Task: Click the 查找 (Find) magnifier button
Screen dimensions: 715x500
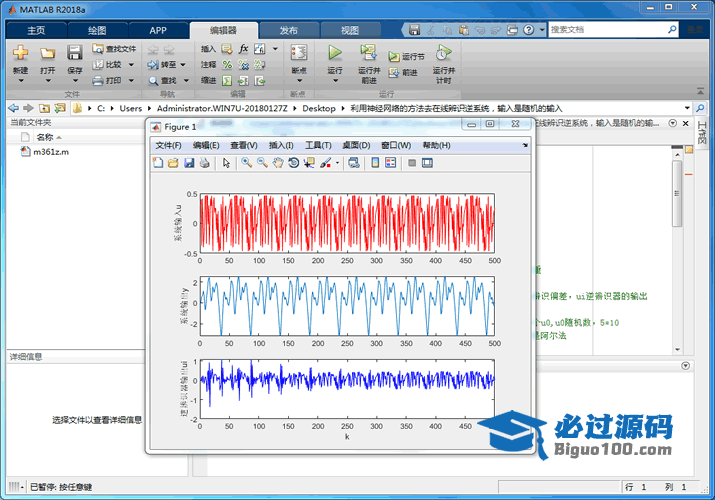Action: click(x=163, y=81)
